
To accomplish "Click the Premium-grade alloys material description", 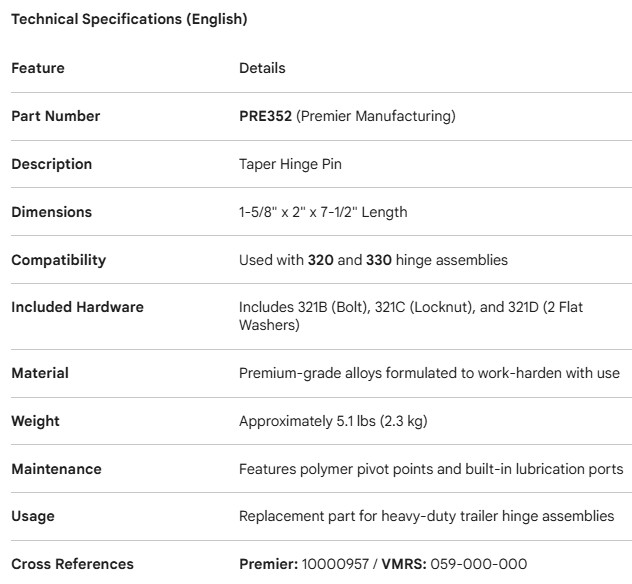I will pos(429,373).
